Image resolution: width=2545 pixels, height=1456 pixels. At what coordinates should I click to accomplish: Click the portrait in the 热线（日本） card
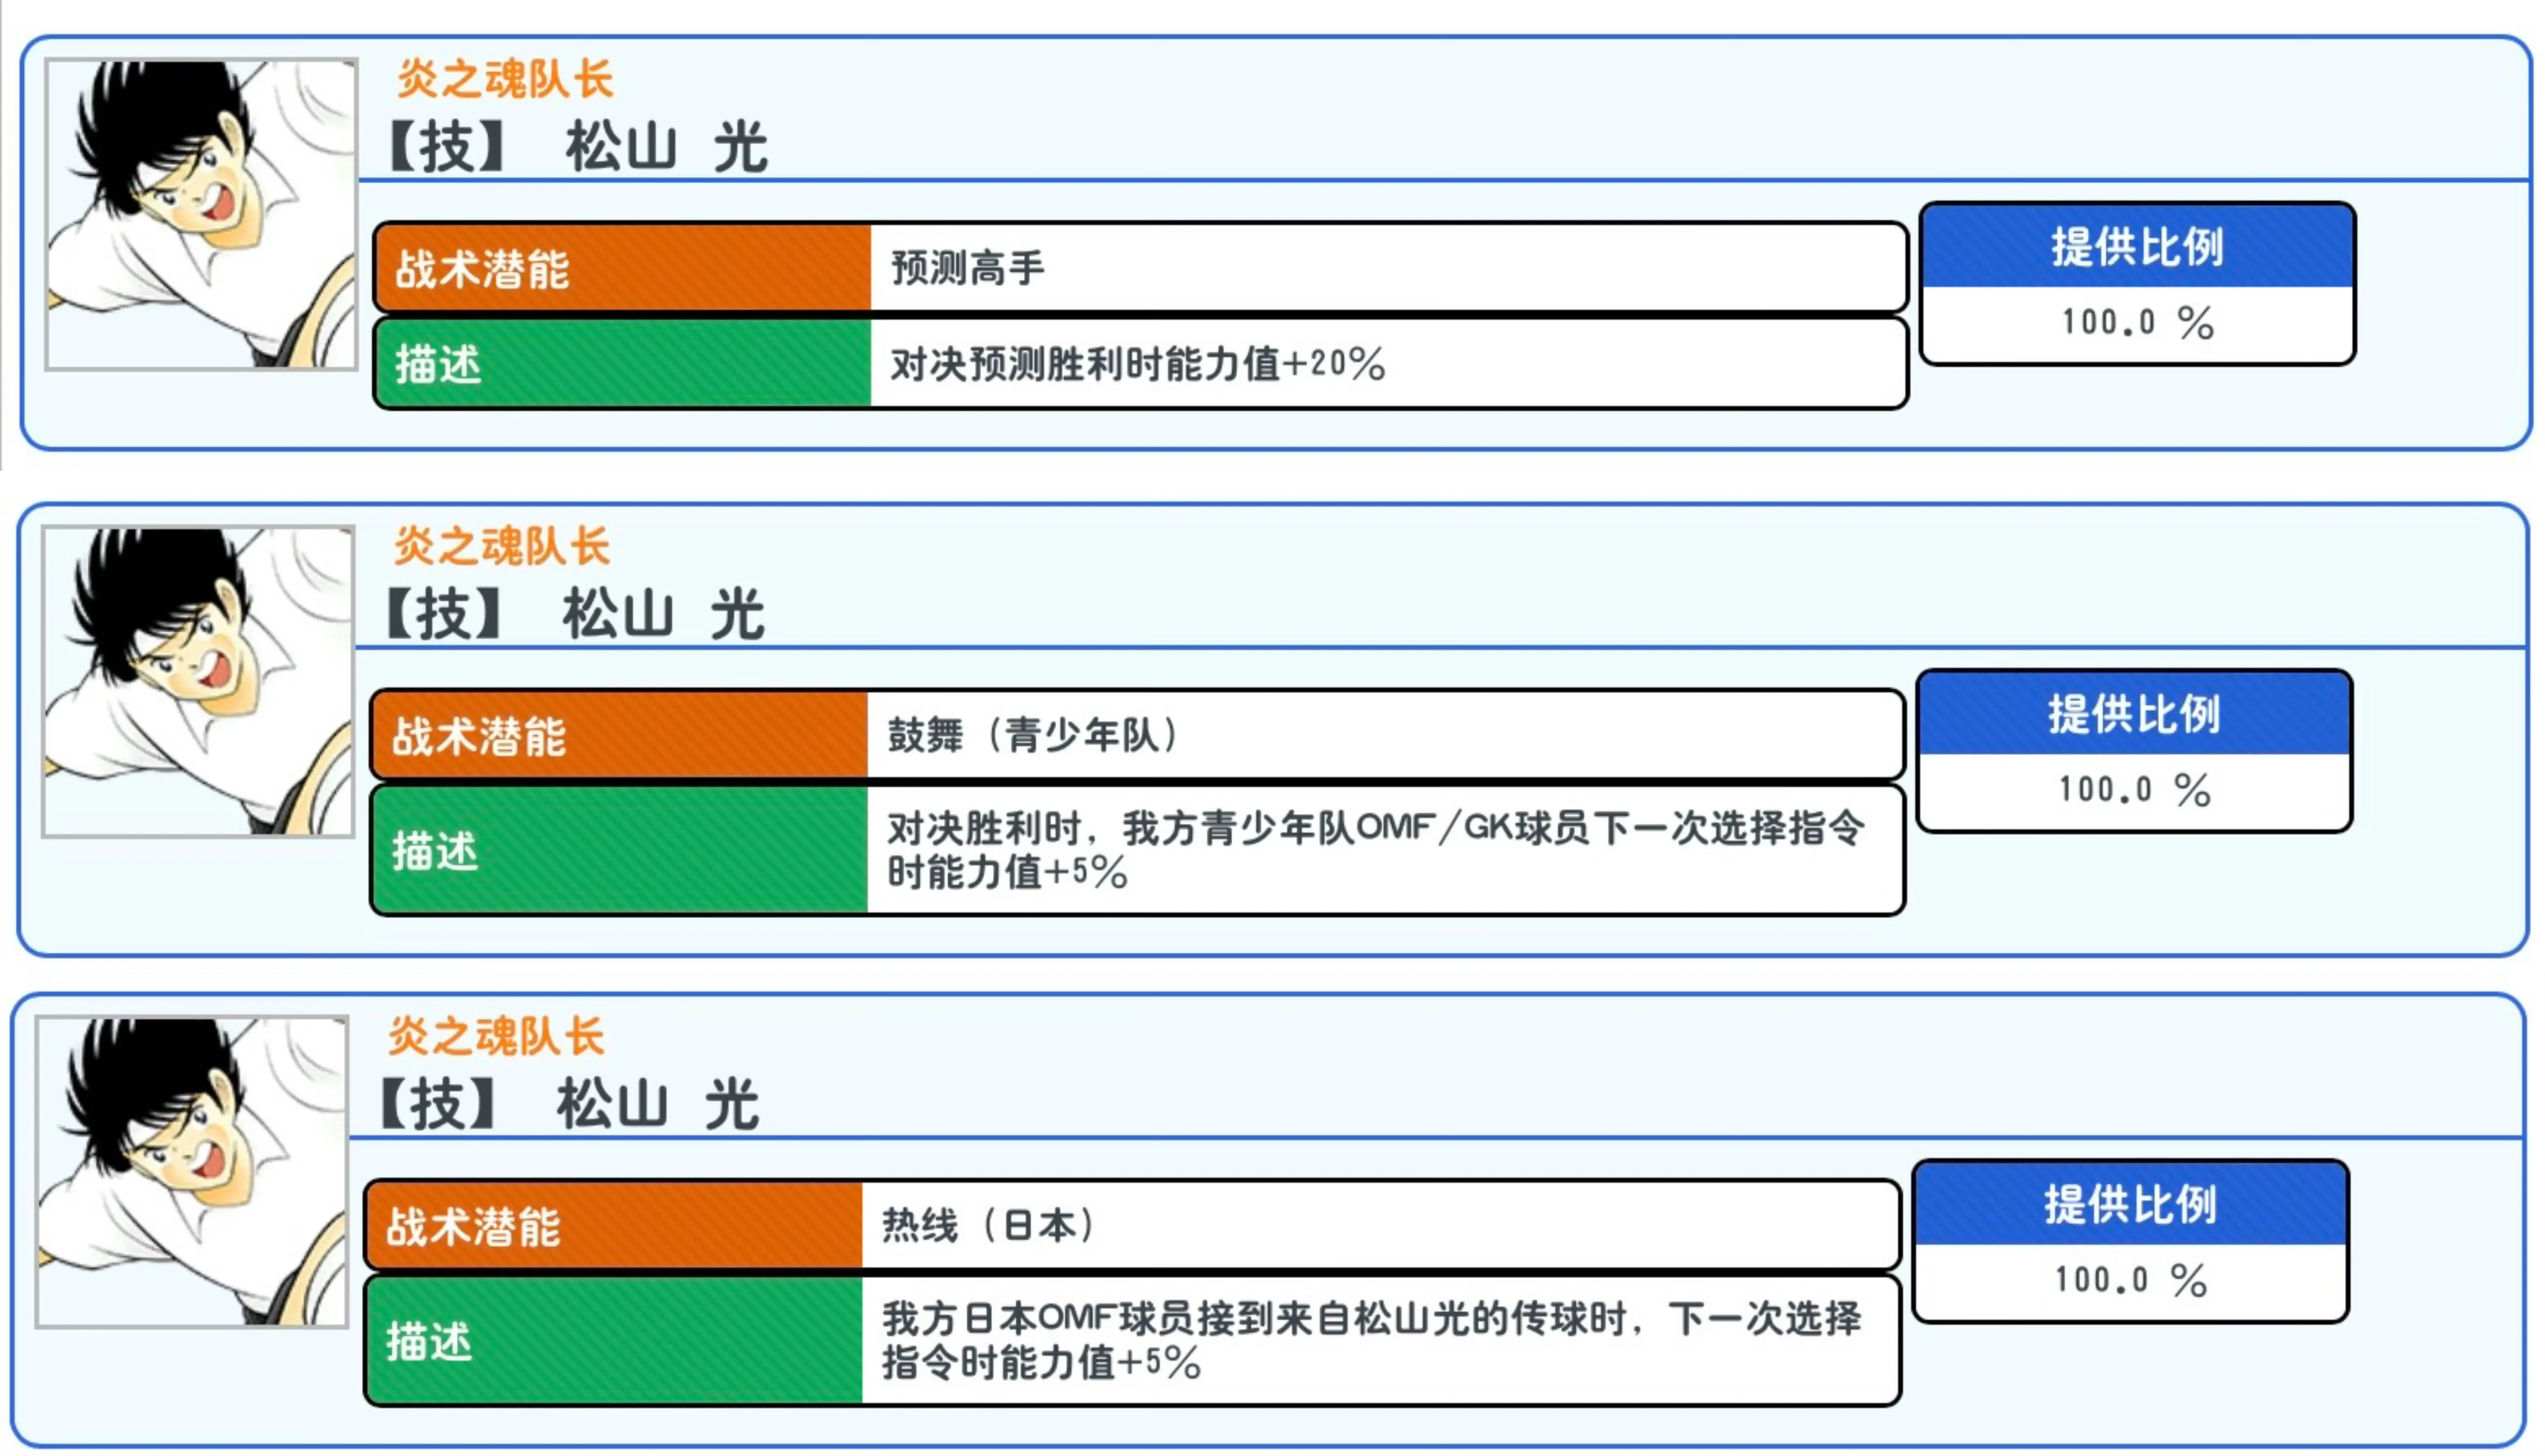click(x=192, y=1172)
